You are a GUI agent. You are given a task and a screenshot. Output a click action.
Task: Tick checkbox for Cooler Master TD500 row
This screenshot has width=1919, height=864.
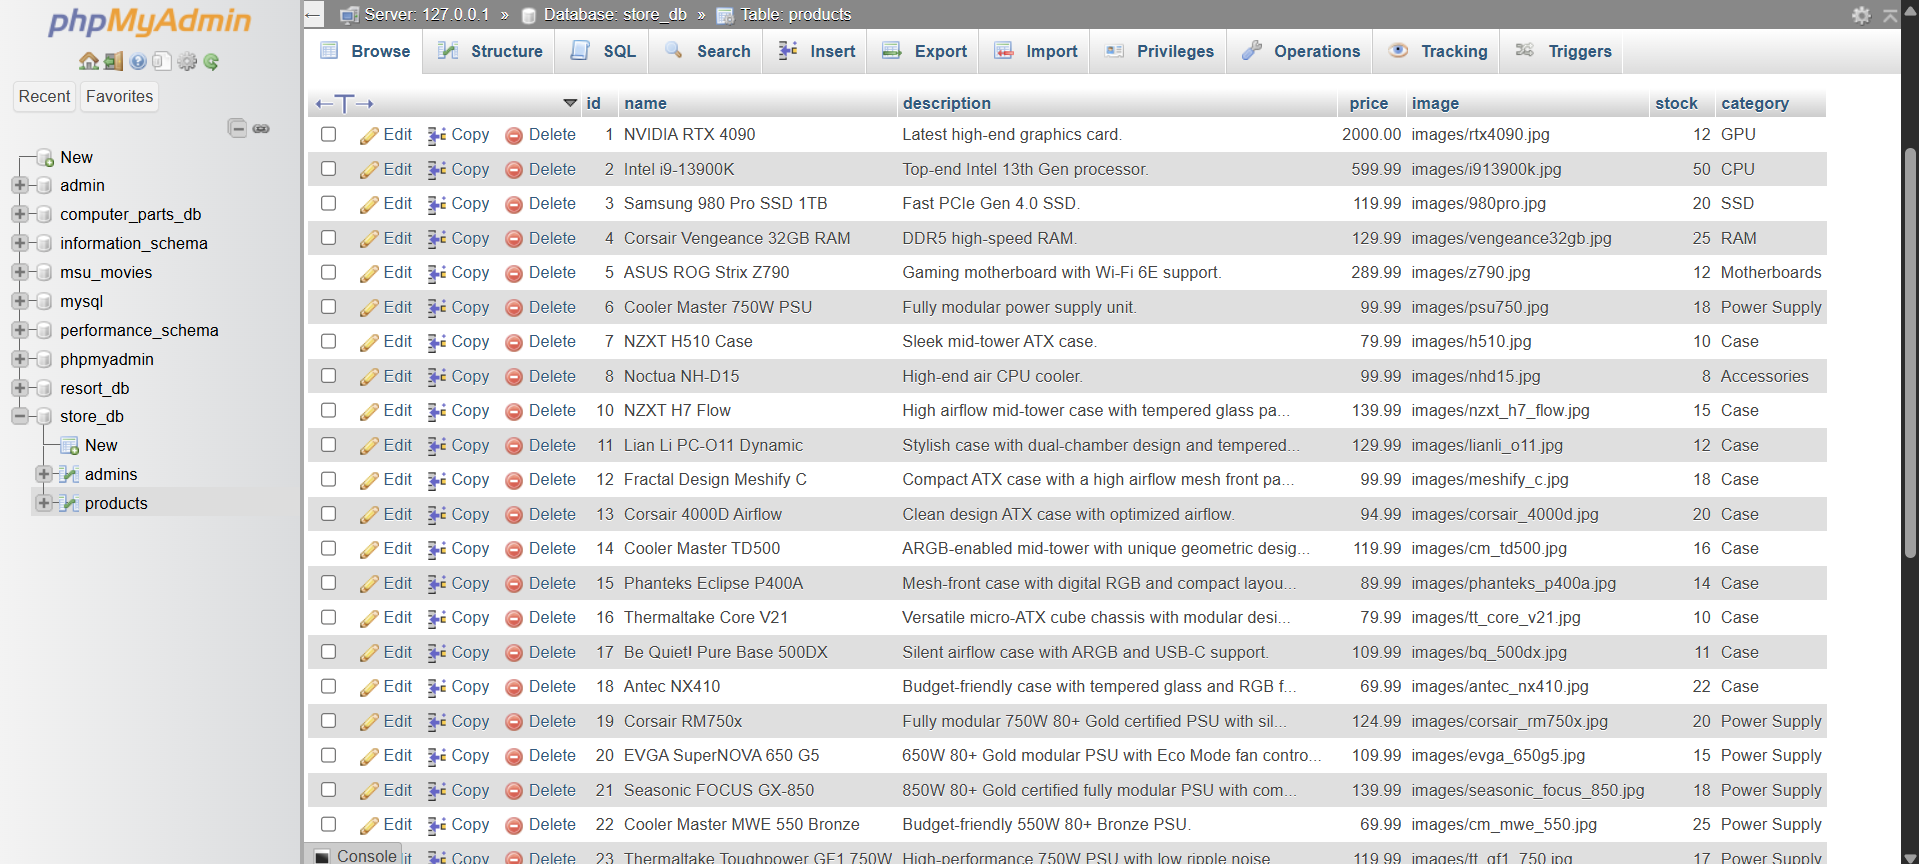(x=328, y=548)
